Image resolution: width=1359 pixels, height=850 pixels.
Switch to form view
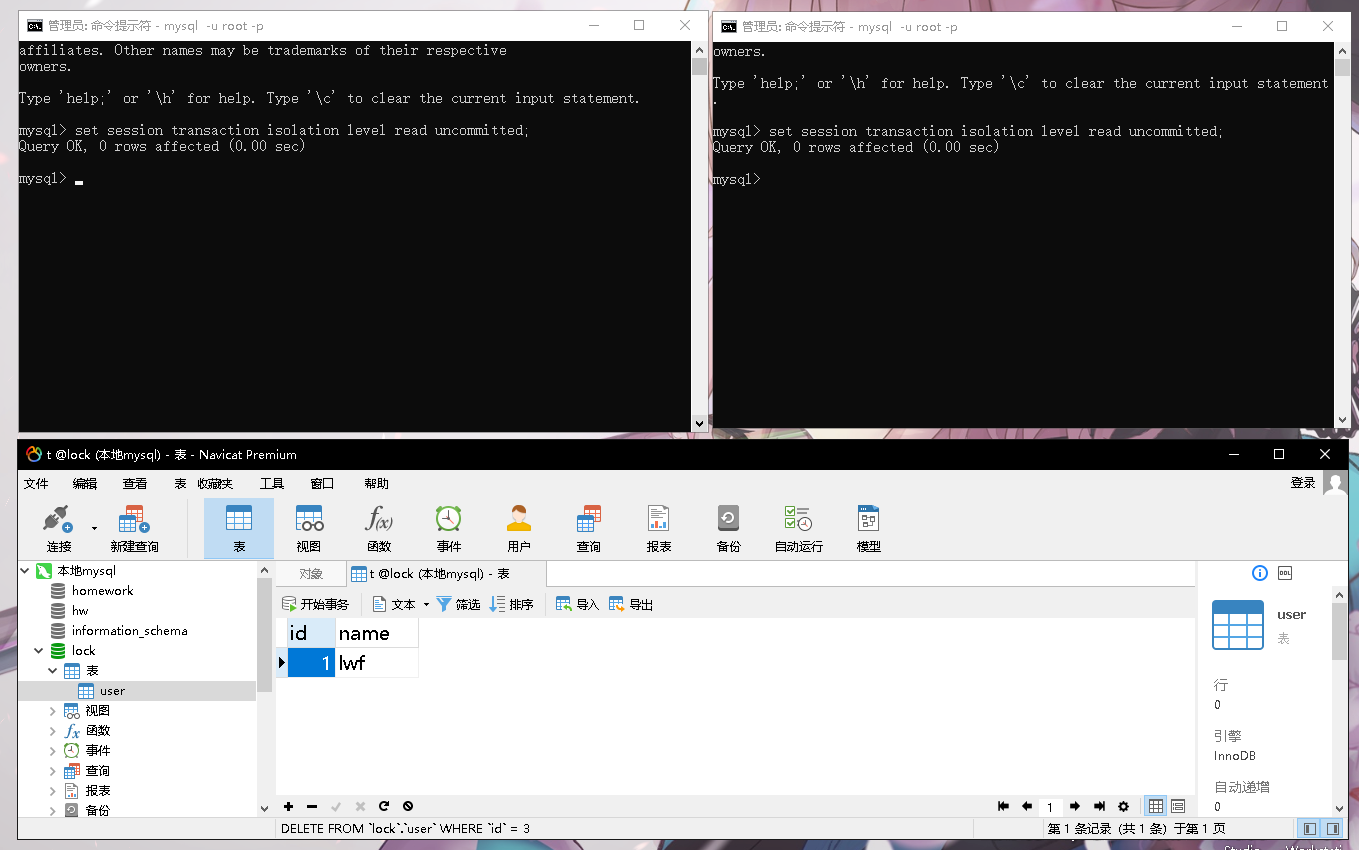pos(1178,806)
